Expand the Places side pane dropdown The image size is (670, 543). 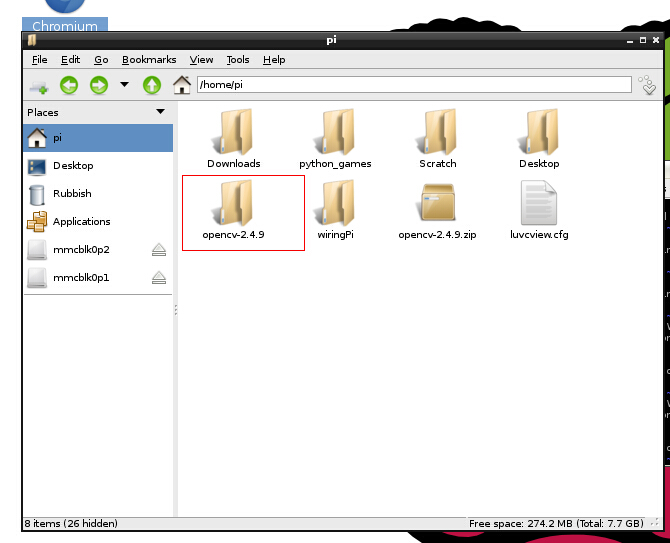(160, 112)
